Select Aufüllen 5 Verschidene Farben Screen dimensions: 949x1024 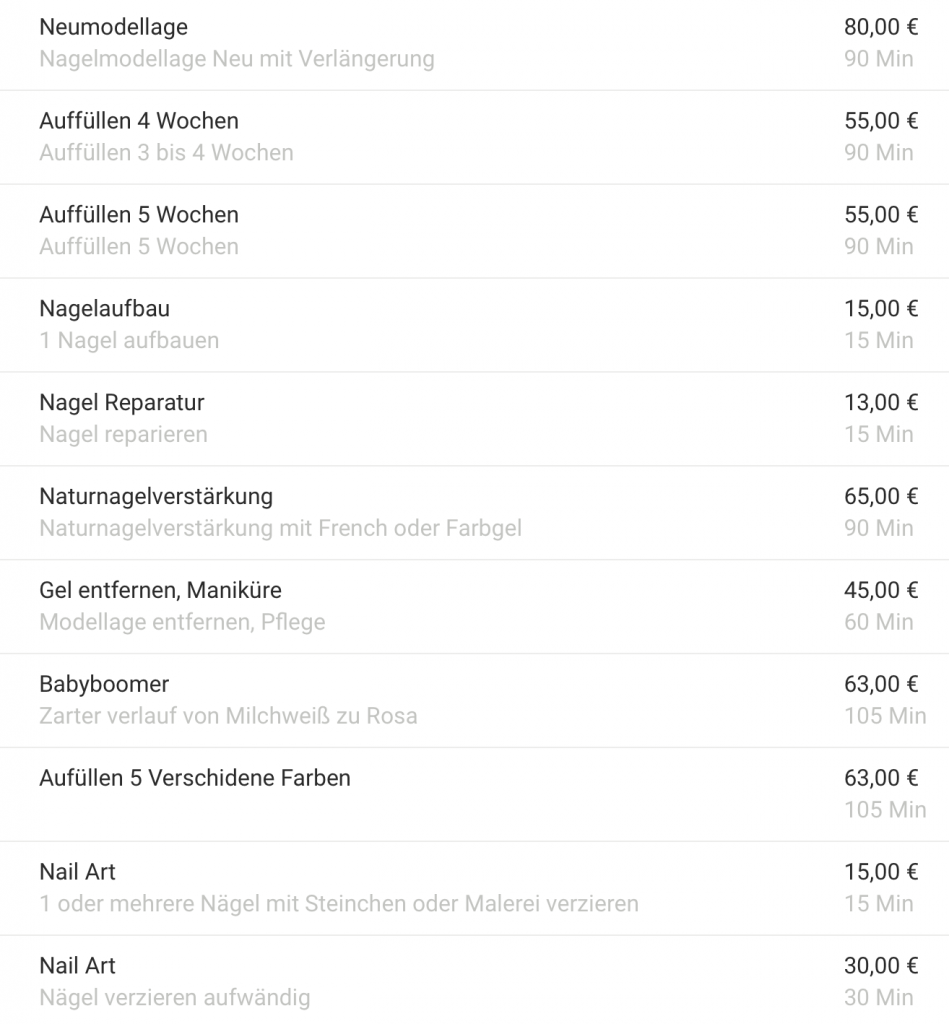coord(195,778)
